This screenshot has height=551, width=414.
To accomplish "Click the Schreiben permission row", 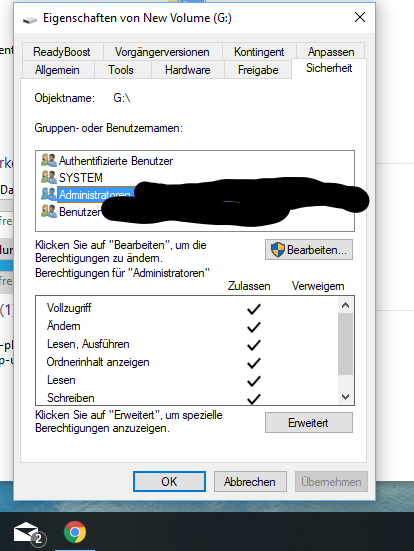I will click(187, 398).
